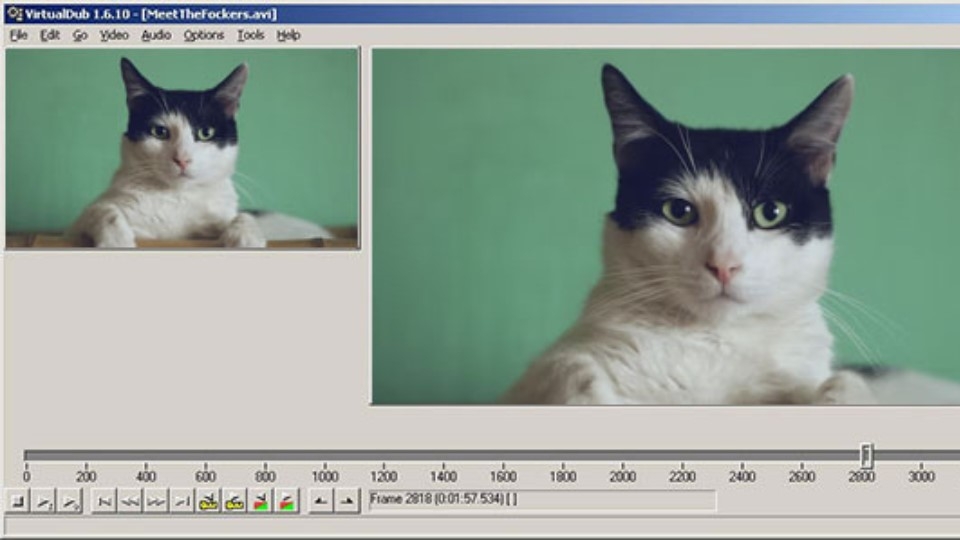Jump to the start of the video

point(104,501)
